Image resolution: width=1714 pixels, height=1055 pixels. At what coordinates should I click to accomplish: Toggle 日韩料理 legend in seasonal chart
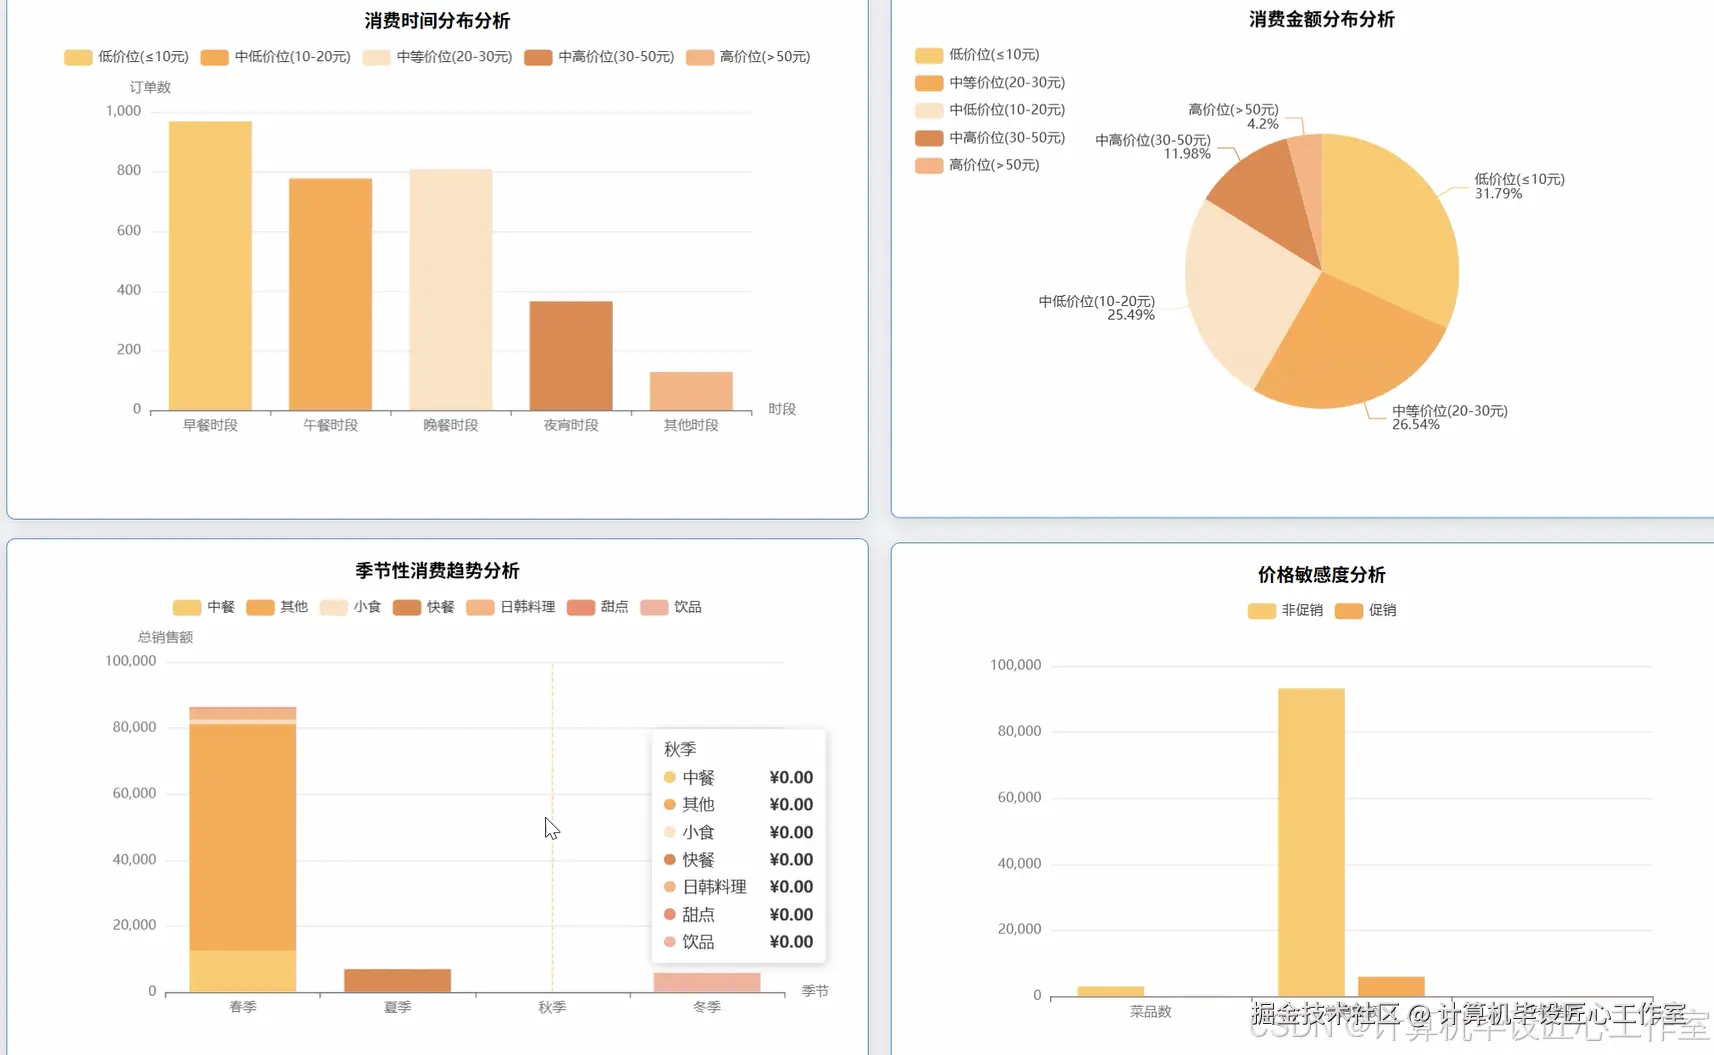pos(511,607)
